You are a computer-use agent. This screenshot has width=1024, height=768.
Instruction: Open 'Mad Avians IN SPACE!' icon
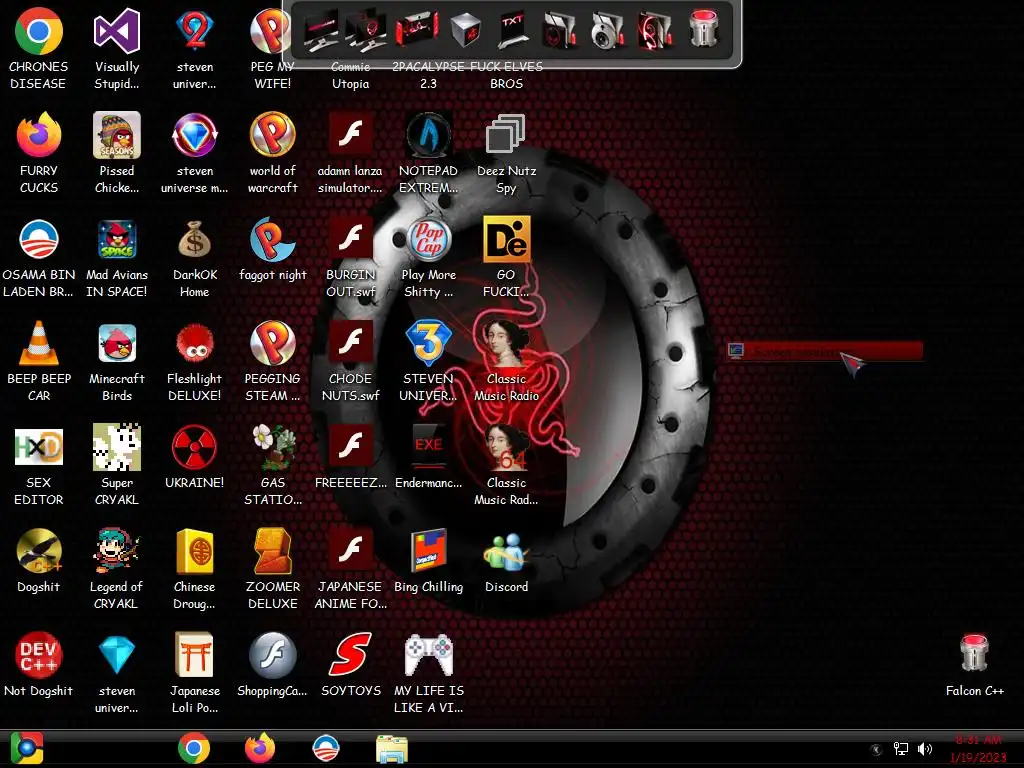(117, 239)
